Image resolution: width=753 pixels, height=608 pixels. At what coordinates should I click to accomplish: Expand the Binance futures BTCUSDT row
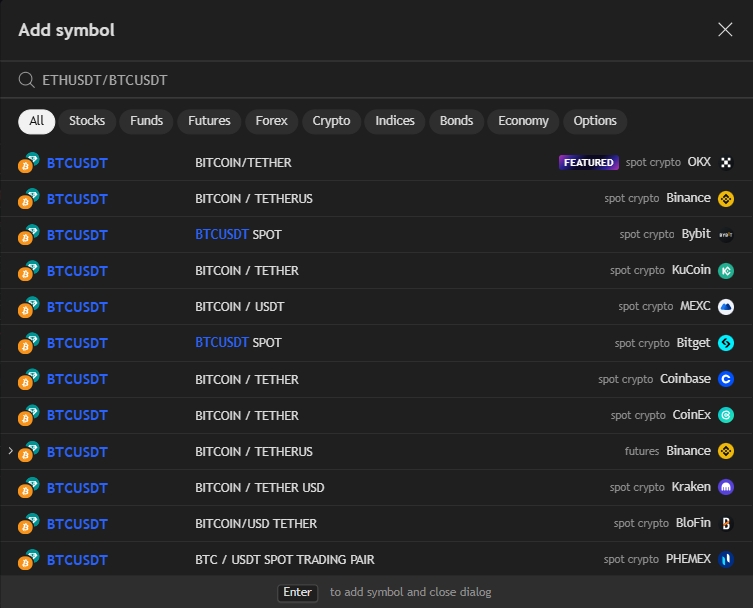coord(11,451)
